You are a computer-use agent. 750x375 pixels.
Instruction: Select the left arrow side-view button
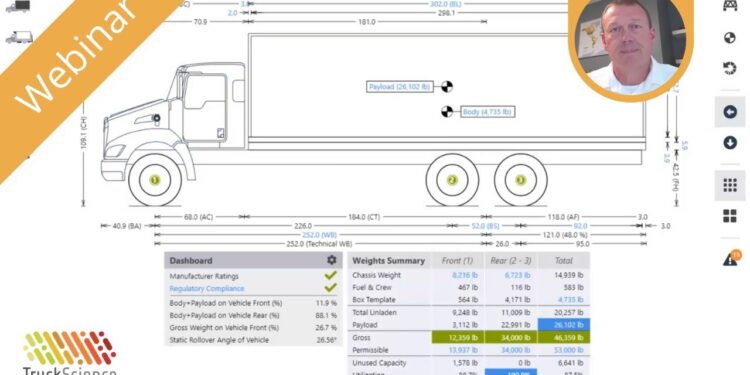coord(730,112)
